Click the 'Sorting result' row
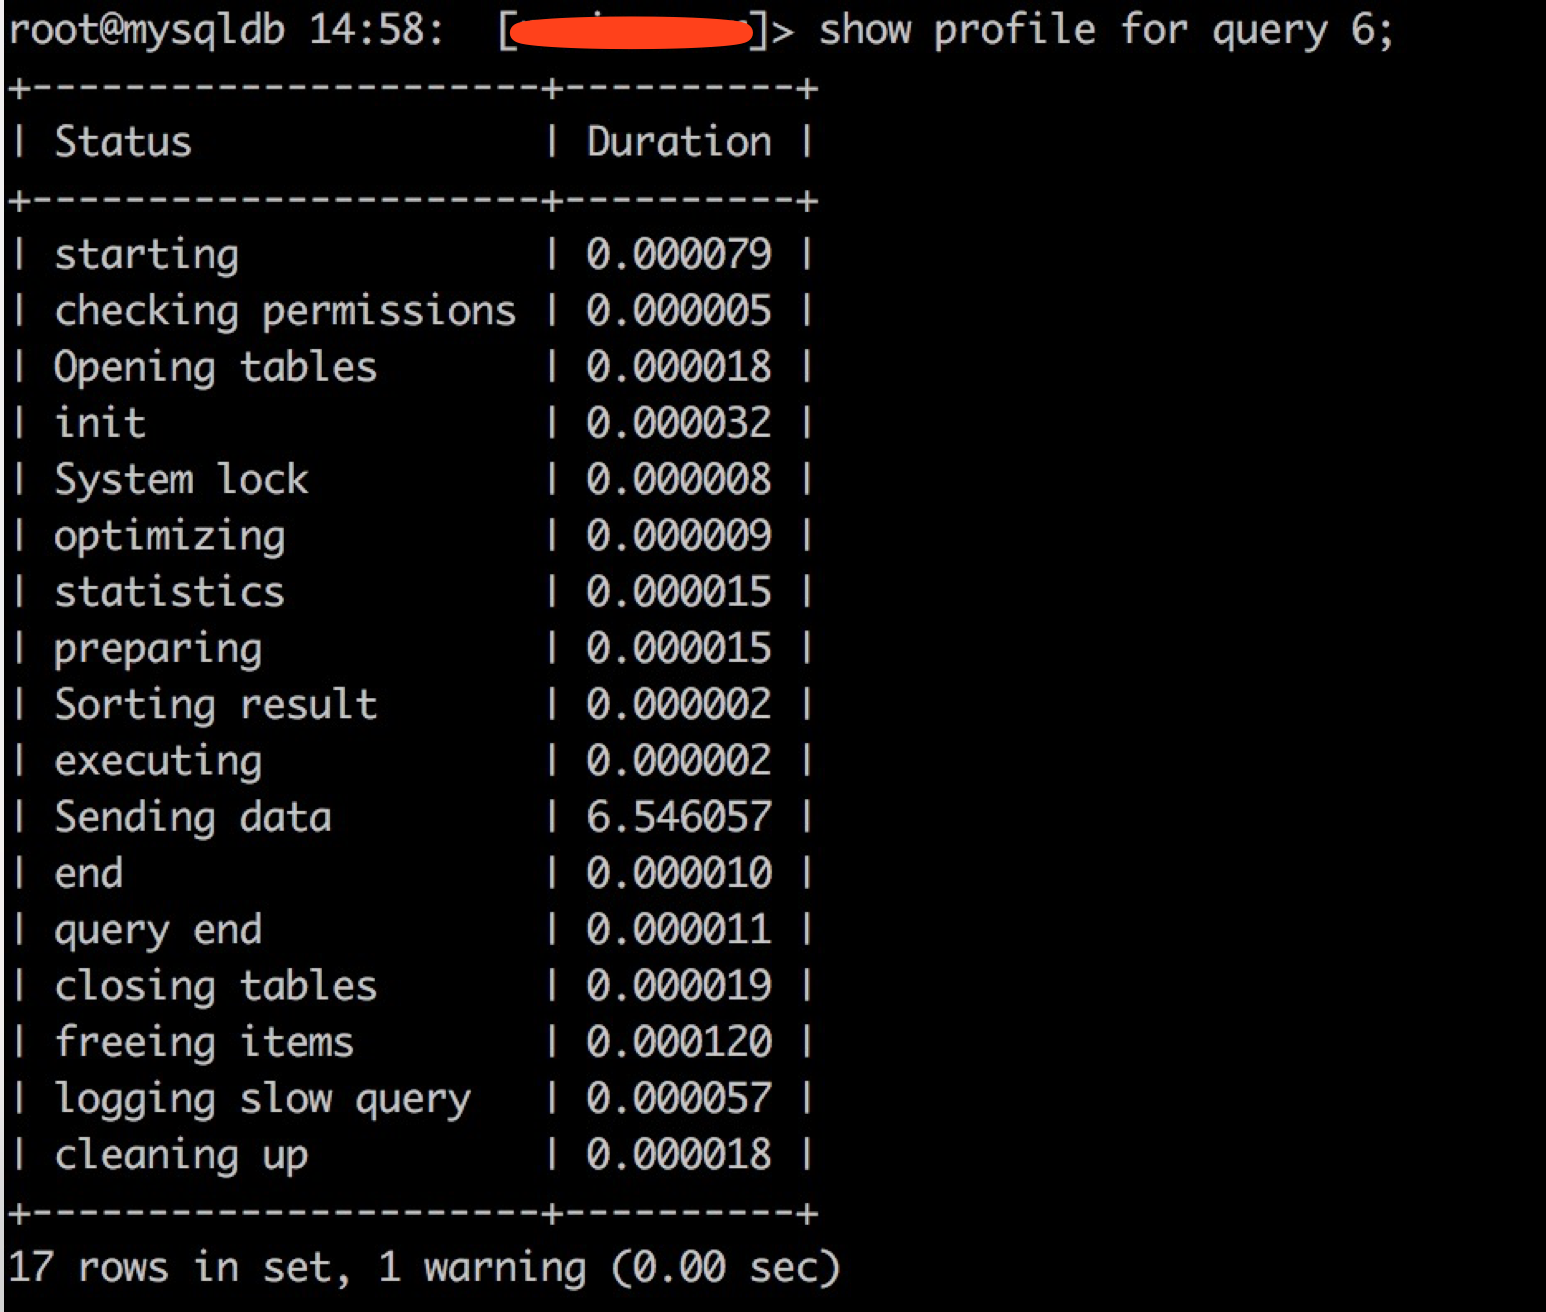 point(216,703)
